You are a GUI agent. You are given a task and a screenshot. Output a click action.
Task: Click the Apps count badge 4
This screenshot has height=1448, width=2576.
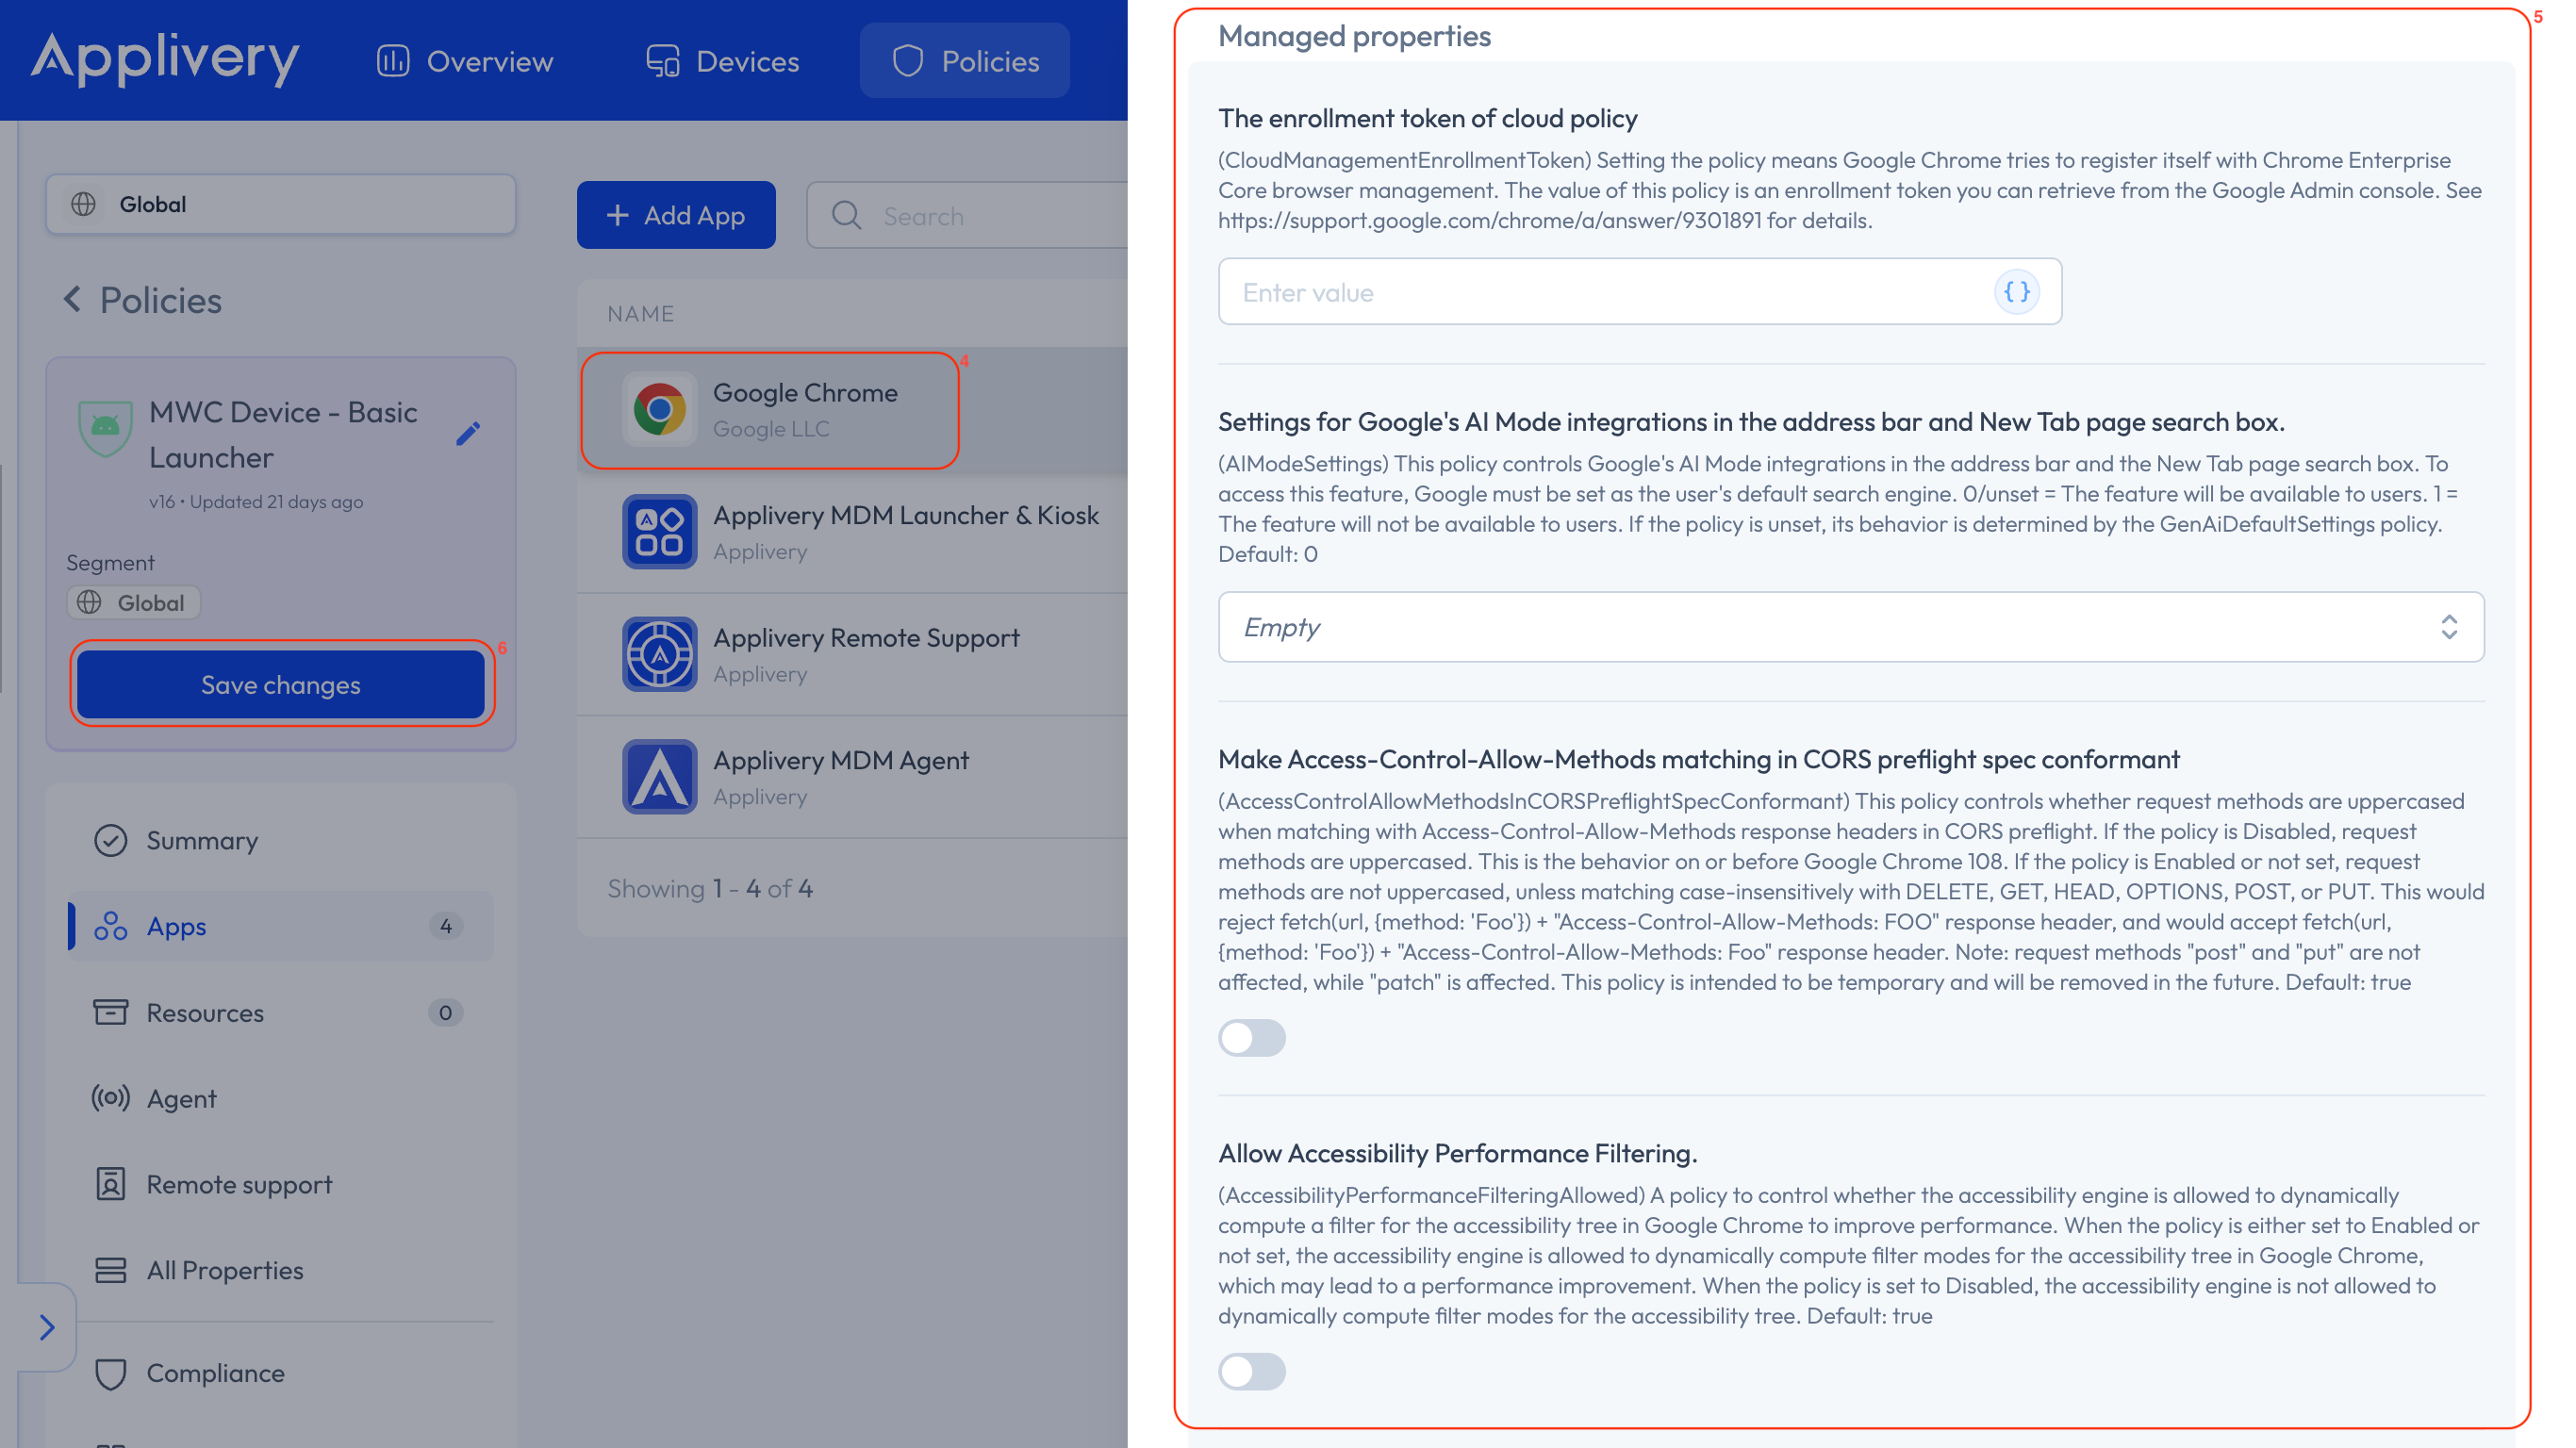pyautogui.click(x=445, y=926)
